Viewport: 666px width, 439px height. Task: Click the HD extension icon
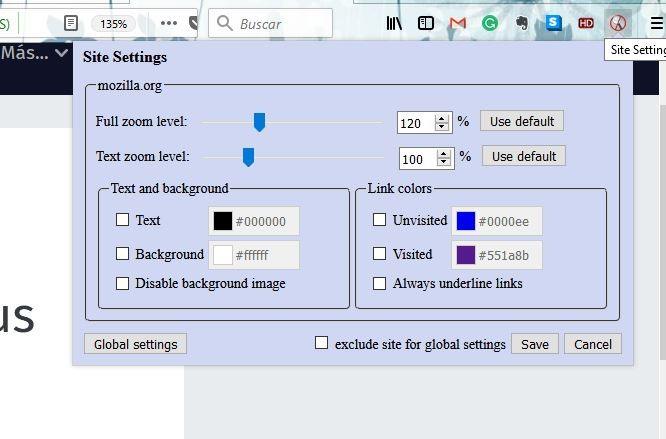tap(586, 23)
